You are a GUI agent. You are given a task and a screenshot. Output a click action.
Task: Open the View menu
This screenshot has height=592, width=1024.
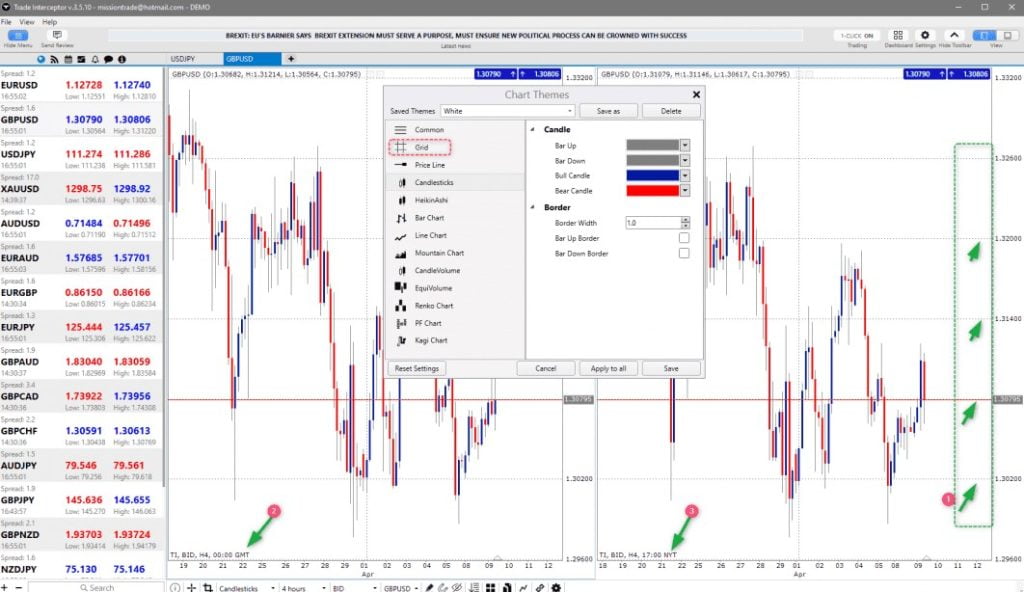(26, 21)
